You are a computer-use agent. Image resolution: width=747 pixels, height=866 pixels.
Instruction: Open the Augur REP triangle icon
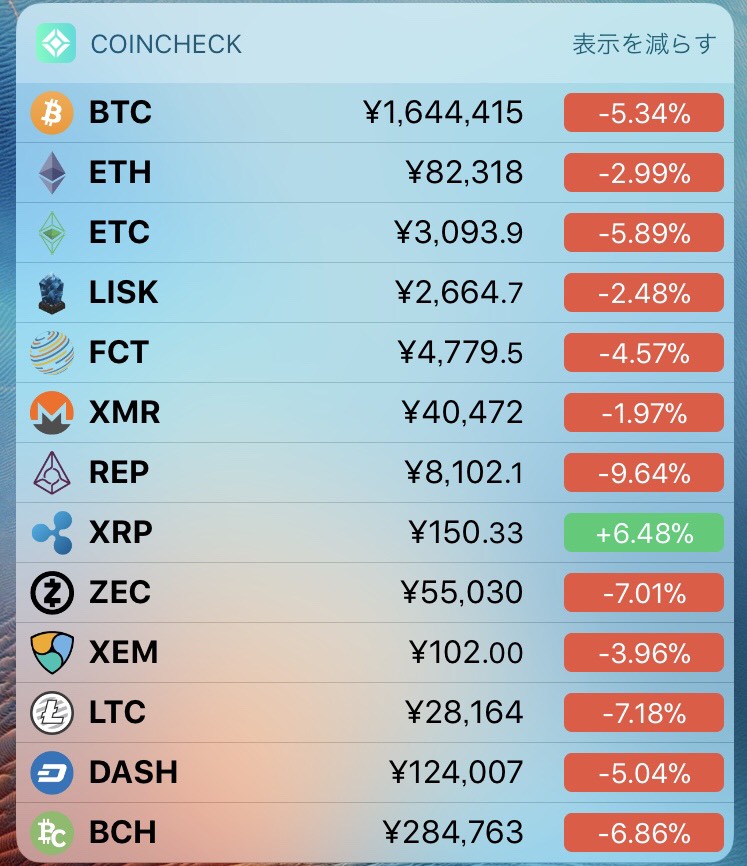tap(52, 473)
